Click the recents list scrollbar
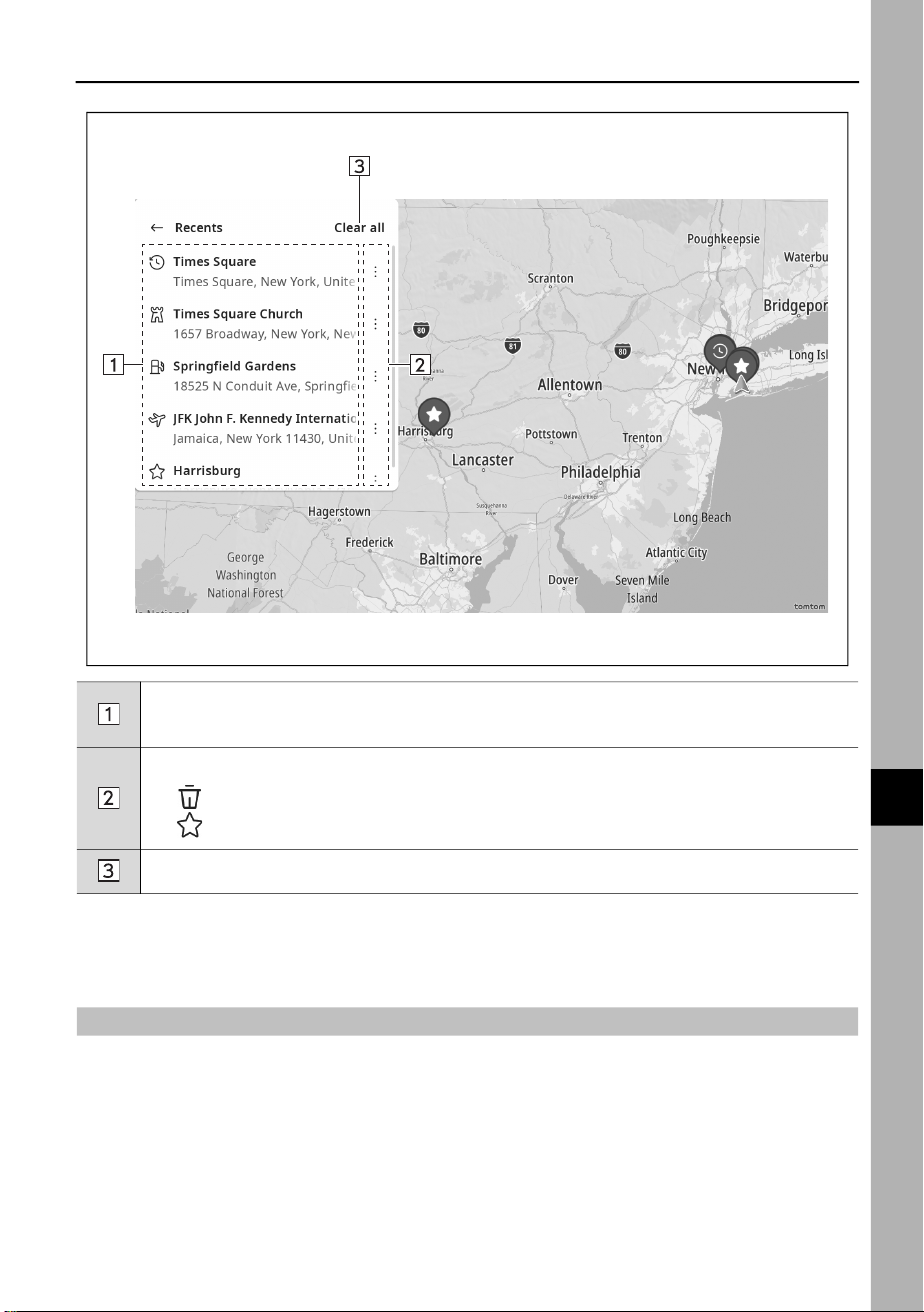Viewport: 924px width, 1312px height. (x=393, y=356)
